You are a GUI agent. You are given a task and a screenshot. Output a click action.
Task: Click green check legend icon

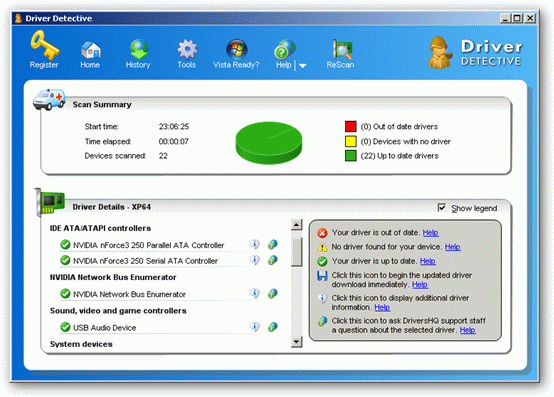pos(322,261)
